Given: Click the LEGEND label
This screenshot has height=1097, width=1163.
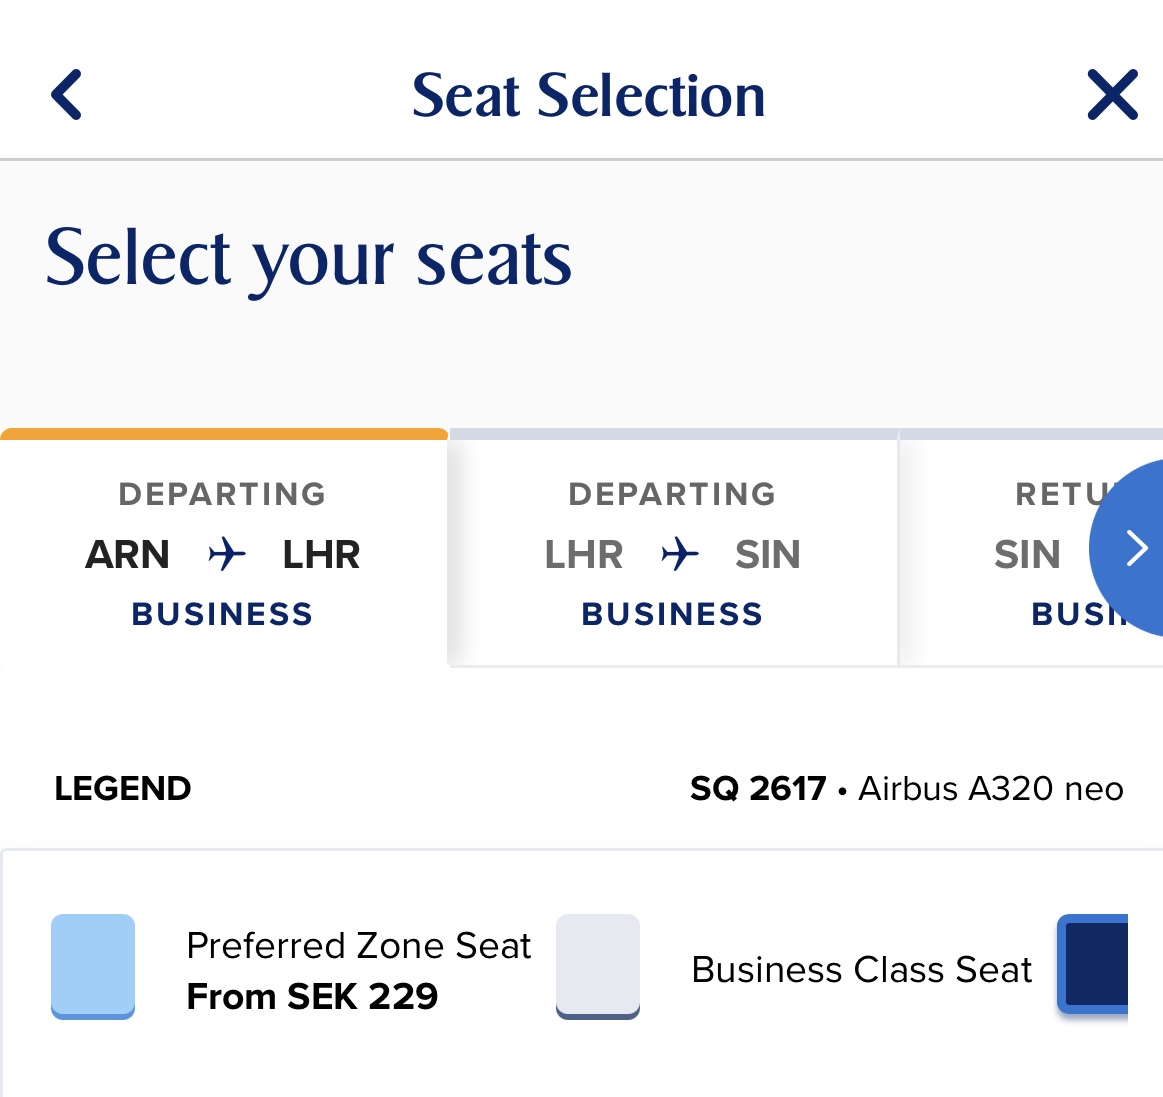Looking at the screenshot, I should 123,788.
